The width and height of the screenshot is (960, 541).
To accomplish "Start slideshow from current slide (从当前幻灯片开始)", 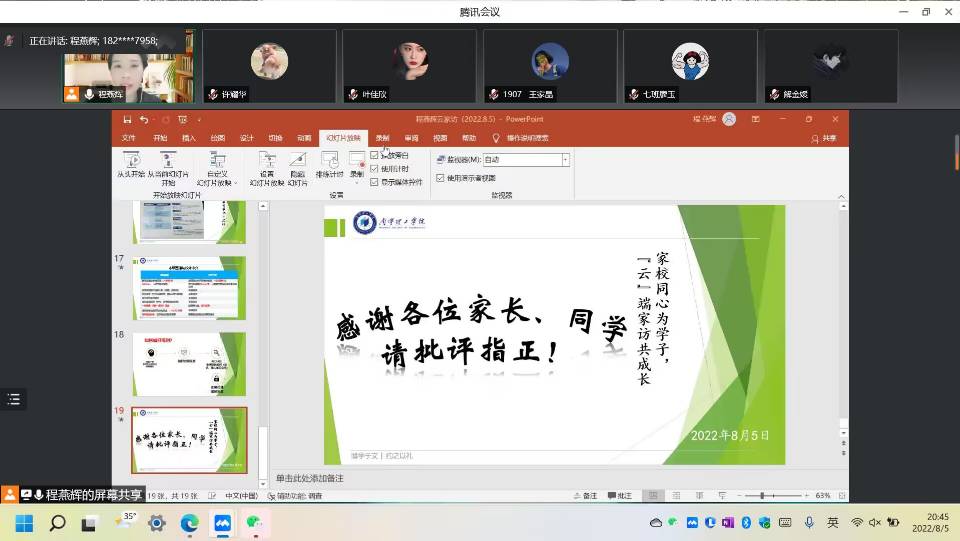I will click(168, 160).
